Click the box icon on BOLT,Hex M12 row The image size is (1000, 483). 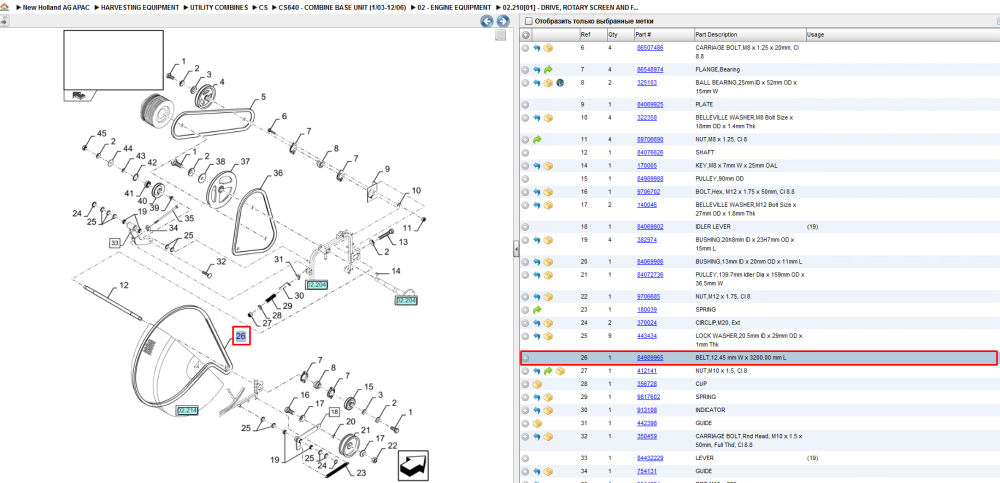coord(548,192)
